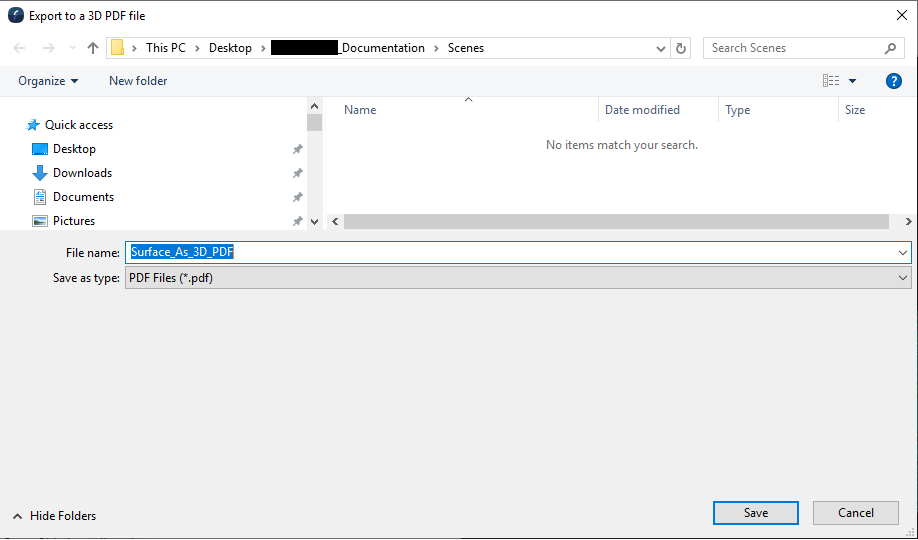
Task: Click the horizontal scrollbar thumb in file list
Action: tap(616, 221)
